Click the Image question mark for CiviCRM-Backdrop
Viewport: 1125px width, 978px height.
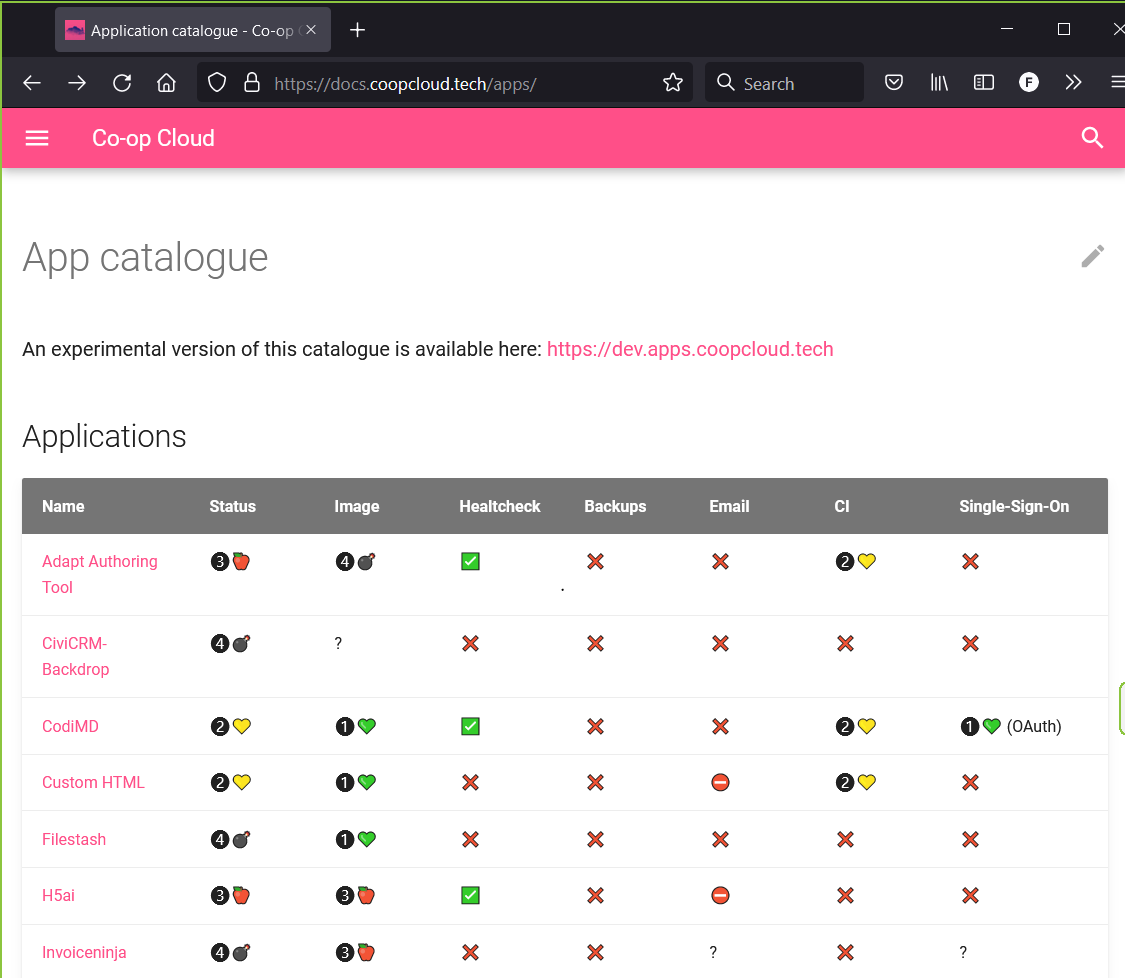(x=338, y=644)
